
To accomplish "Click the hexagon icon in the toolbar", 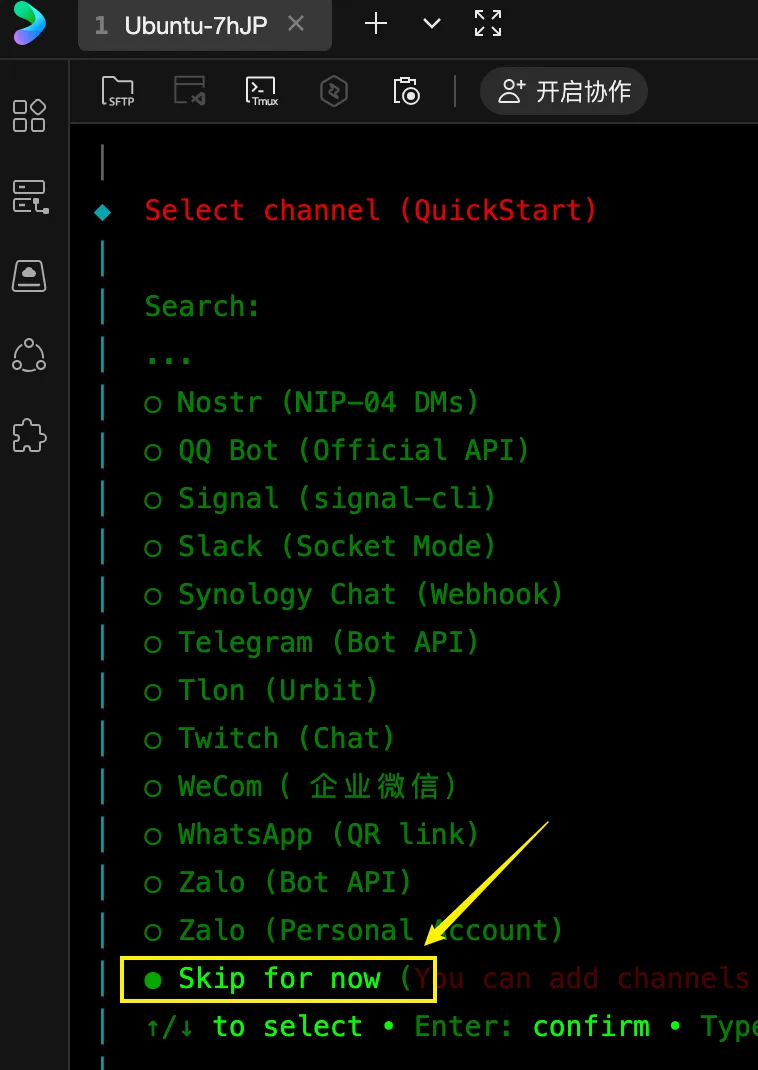I will coord(333,92).
